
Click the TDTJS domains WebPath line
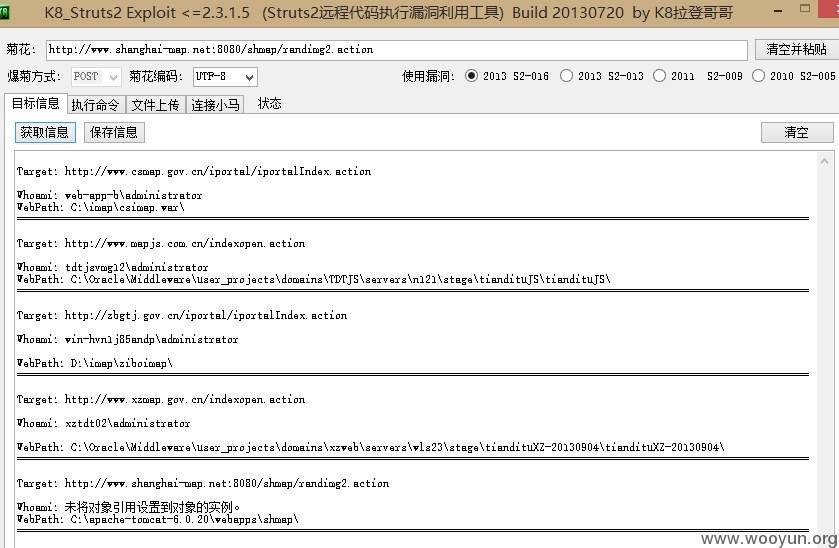314,279
